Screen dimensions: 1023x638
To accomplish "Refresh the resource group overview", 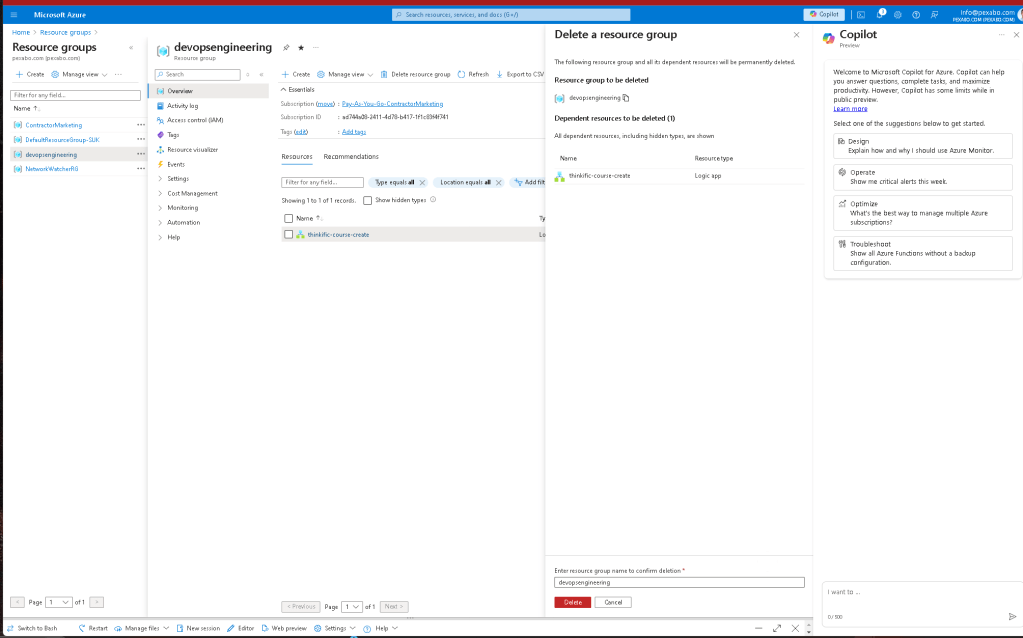I will click(x=473, y=74).
